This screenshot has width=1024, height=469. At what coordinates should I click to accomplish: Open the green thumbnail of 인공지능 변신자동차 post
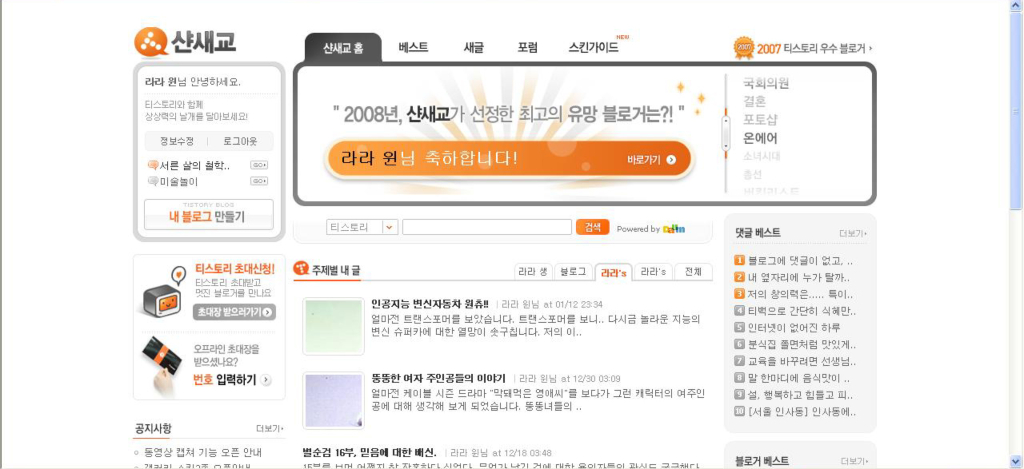click(x=333, y=327)
